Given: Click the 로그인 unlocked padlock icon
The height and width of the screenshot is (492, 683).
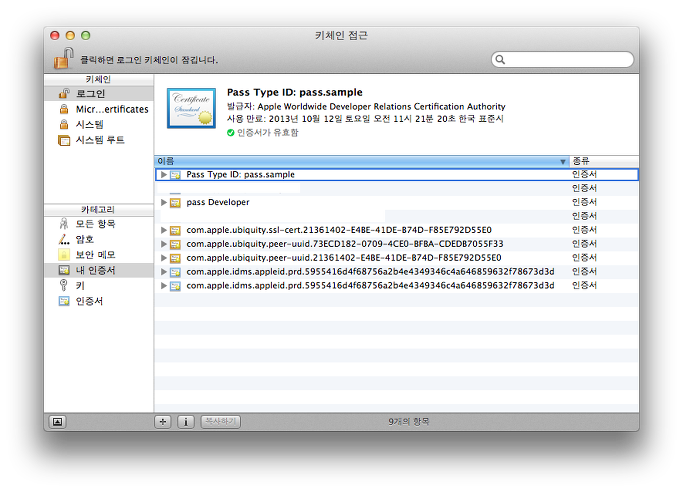Looking at the screenshot, I should click(x=64, y=93).
